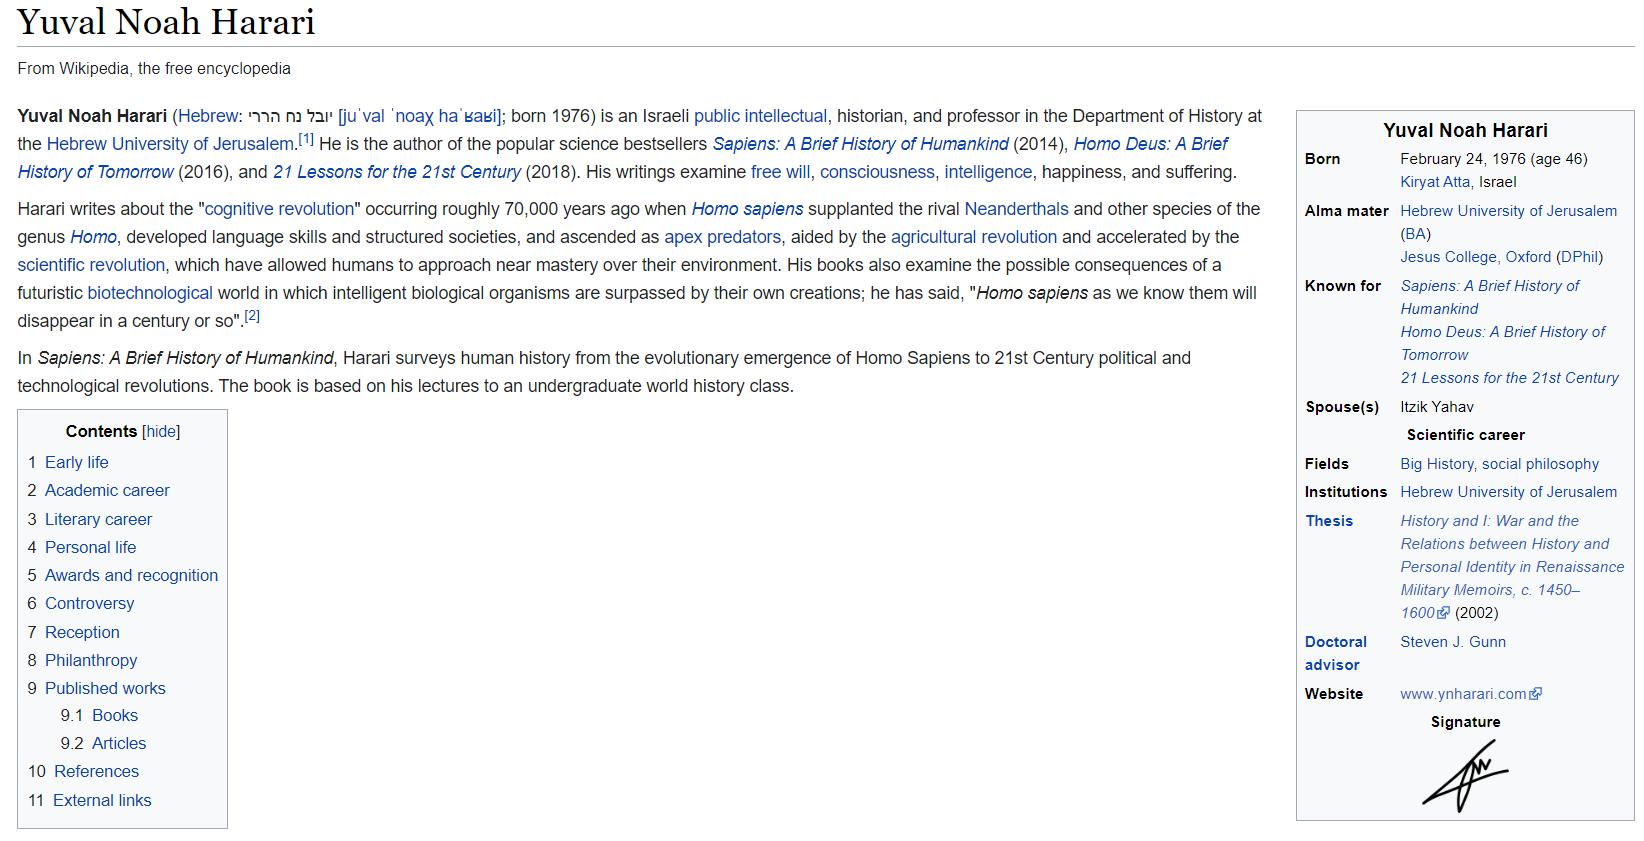The width and height of the screenshot is (1644, 841).
Task: Click the Thesis label link
Action: 1329,521
